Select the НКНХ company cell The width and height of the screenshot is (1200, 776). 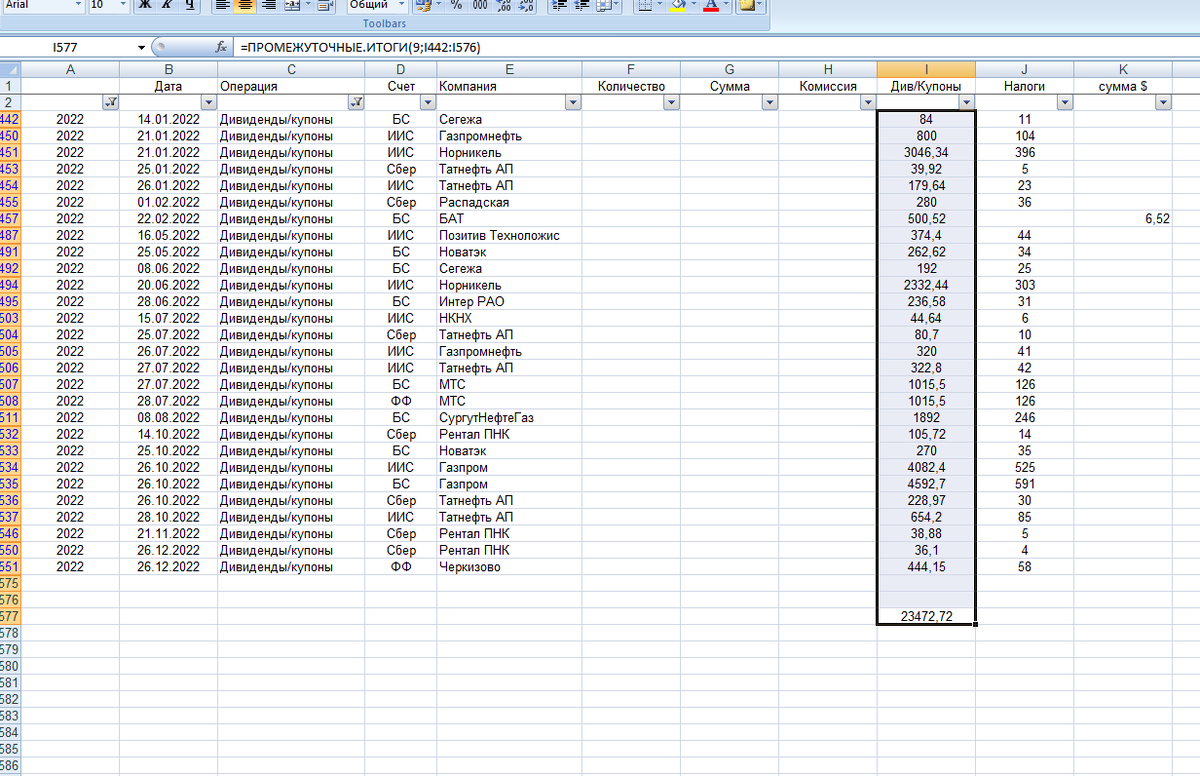click(x=509, y=318)
